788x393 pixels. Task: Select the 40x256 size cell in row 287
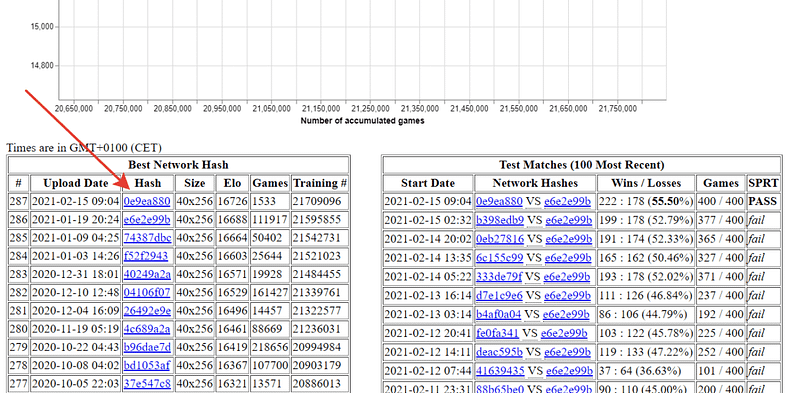[194, 202]
